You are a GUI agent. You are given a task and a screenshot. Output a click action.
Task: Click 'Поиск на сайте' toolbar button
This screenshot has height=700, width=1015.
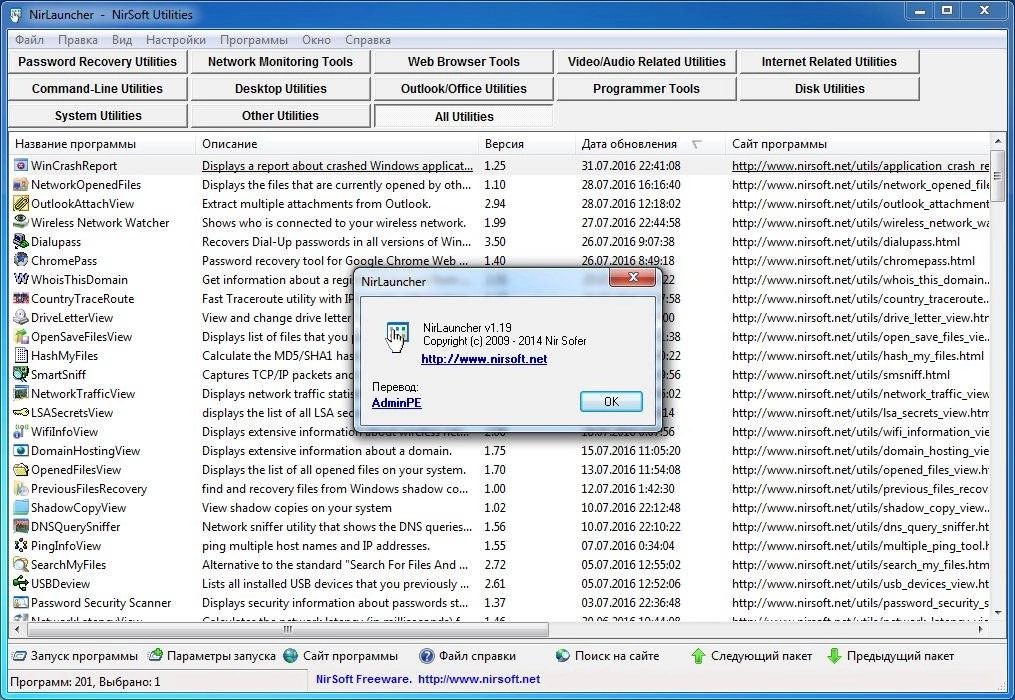point(607,656)
